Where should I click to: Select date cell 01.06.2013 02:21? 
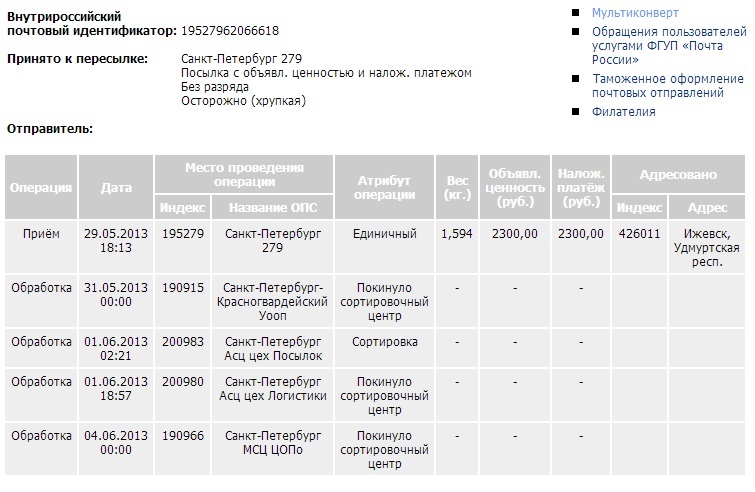[x=116, y=349]
